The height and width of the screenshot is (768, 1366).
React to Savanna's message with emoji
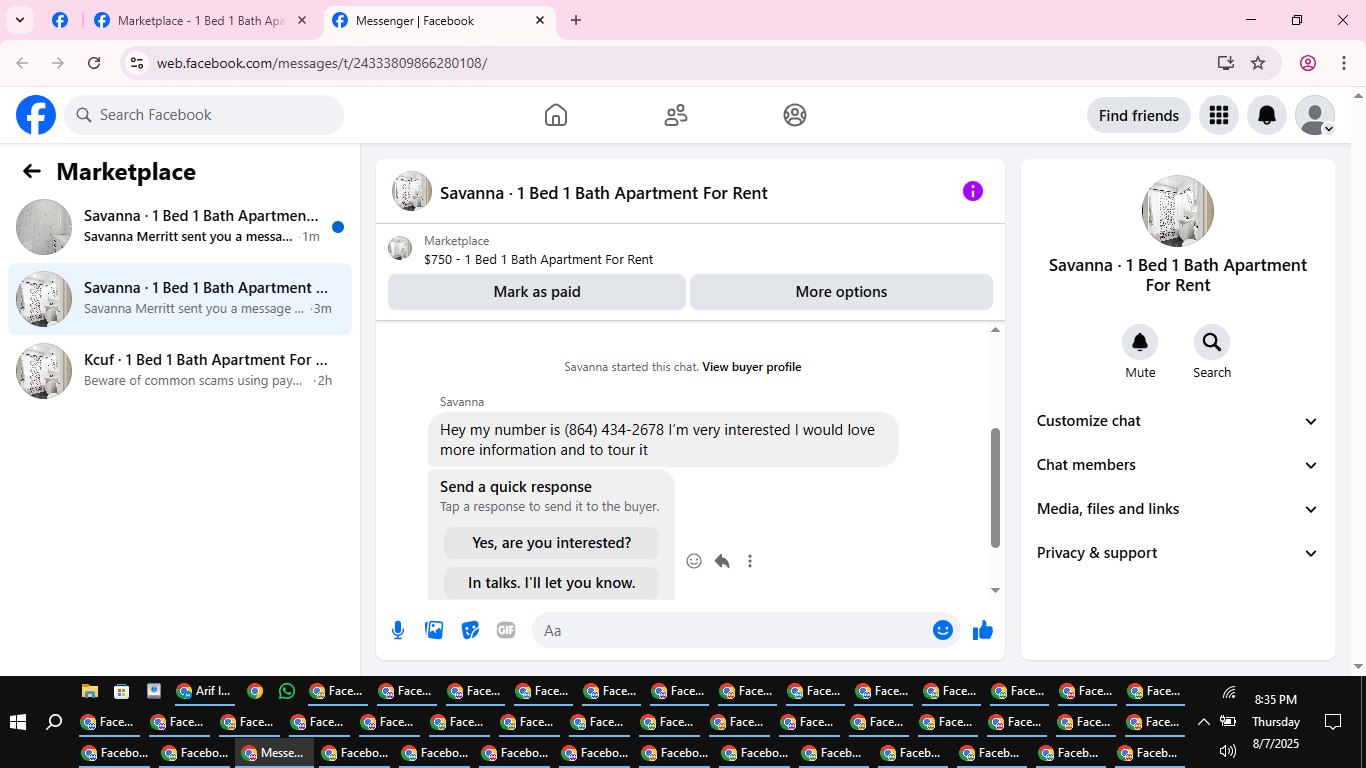pyautogui.click(x=694, y=561)
